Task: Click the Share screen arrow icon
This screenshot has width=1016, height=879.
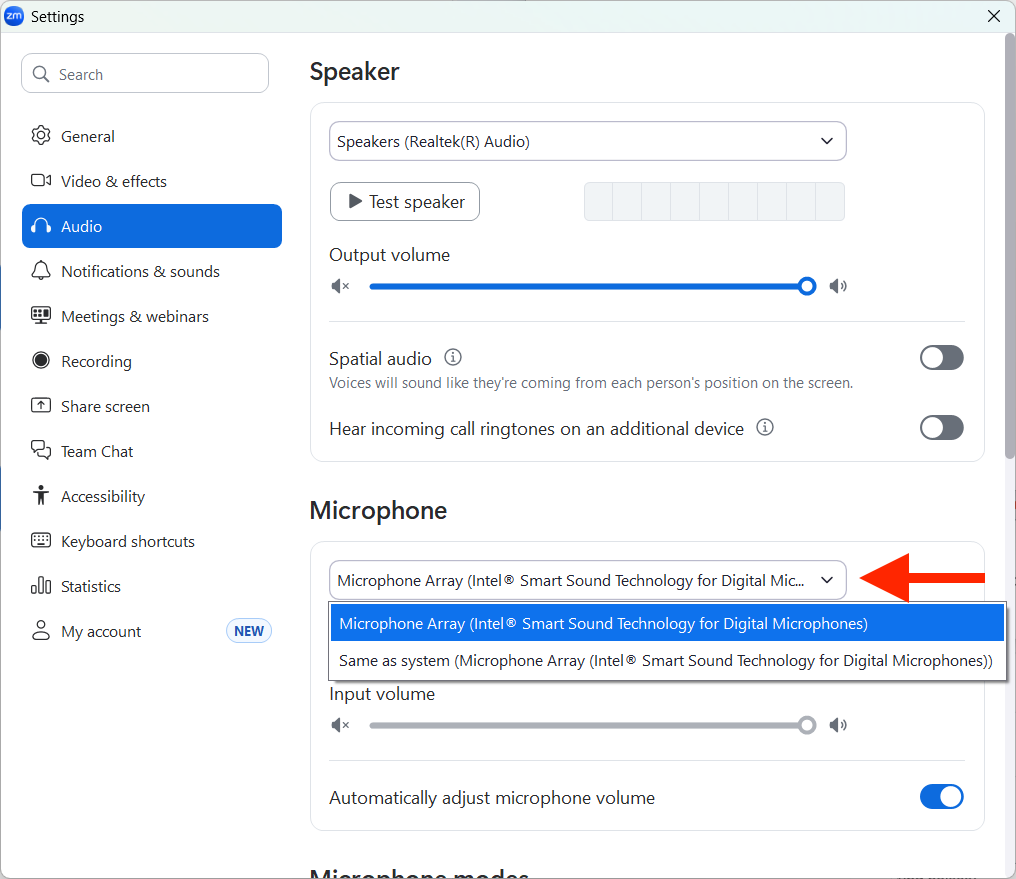Action: 41,405
